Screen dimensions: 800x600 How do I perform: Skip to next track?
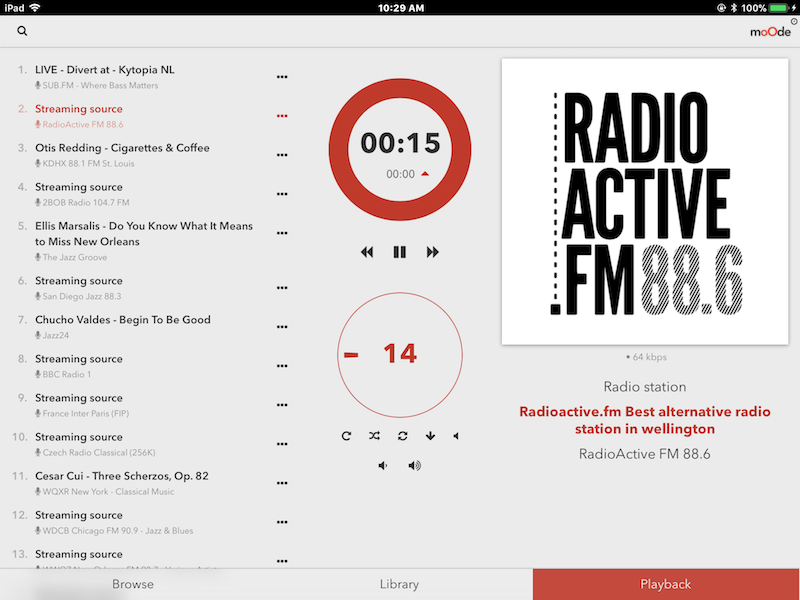coord(432,252)
